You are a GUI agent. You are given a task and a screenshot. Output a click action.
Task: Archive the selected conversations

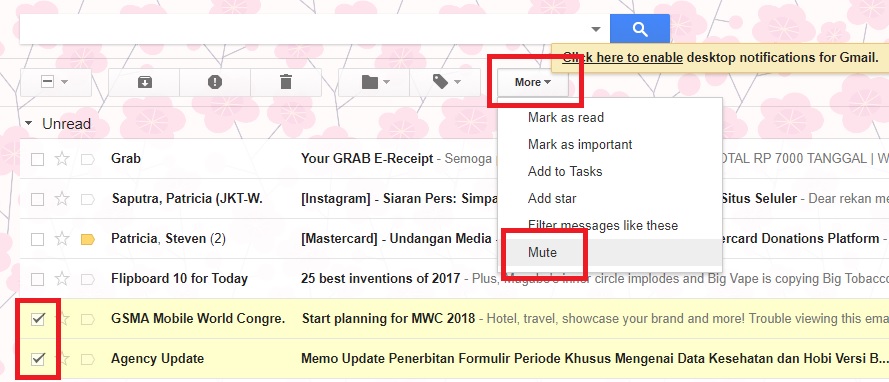point(145,82)
